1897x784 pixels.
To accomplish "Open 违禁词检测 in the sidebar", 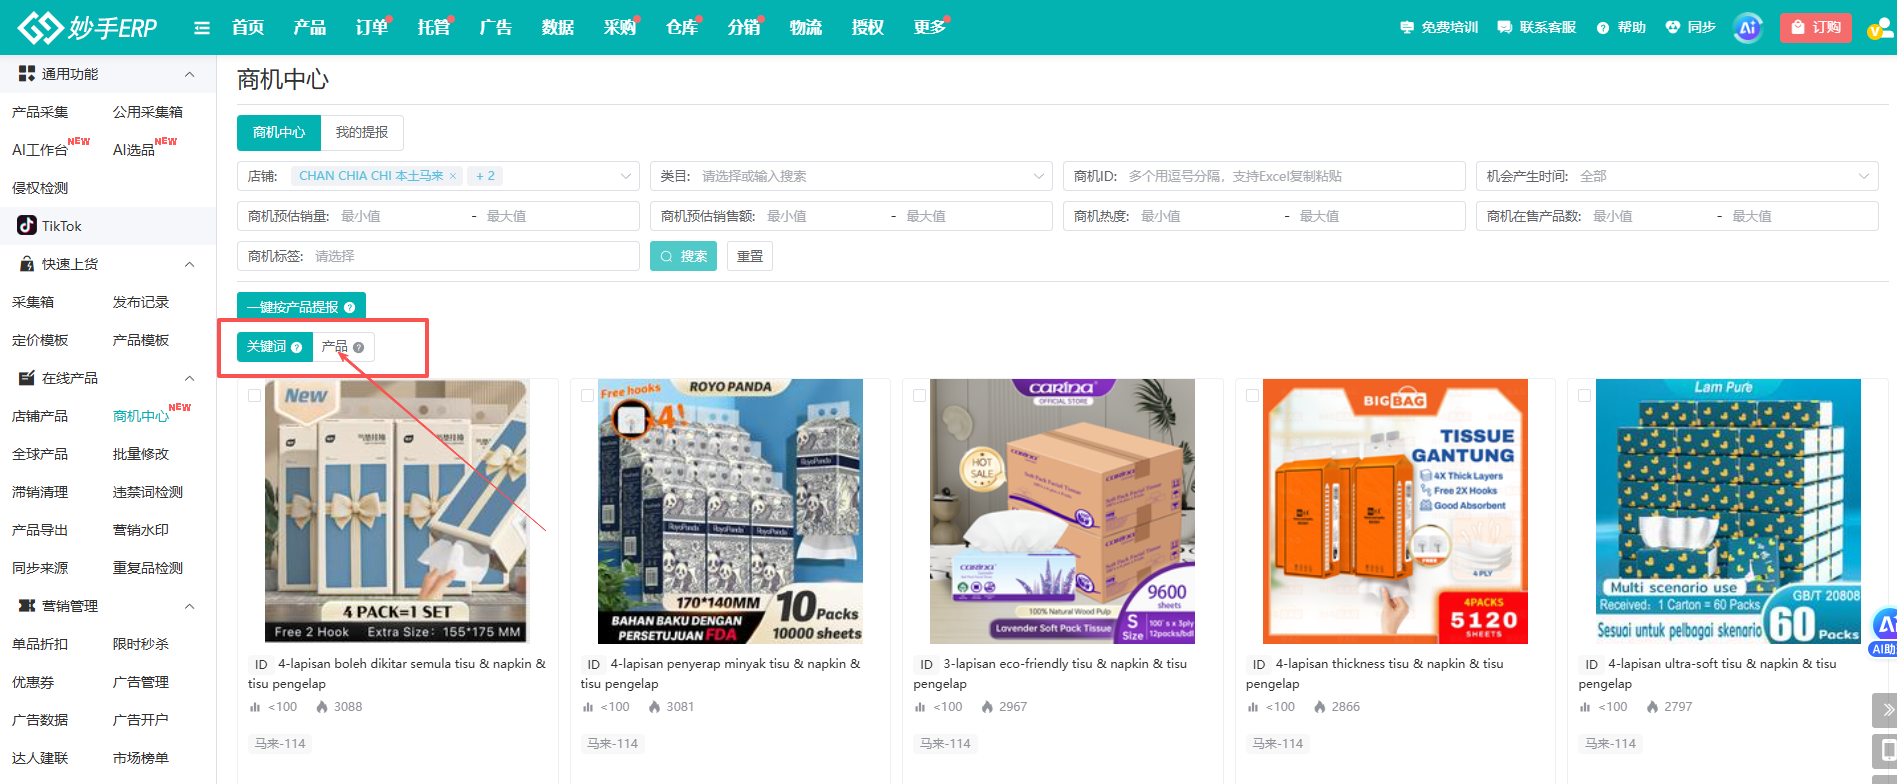I will coord(148,492).
